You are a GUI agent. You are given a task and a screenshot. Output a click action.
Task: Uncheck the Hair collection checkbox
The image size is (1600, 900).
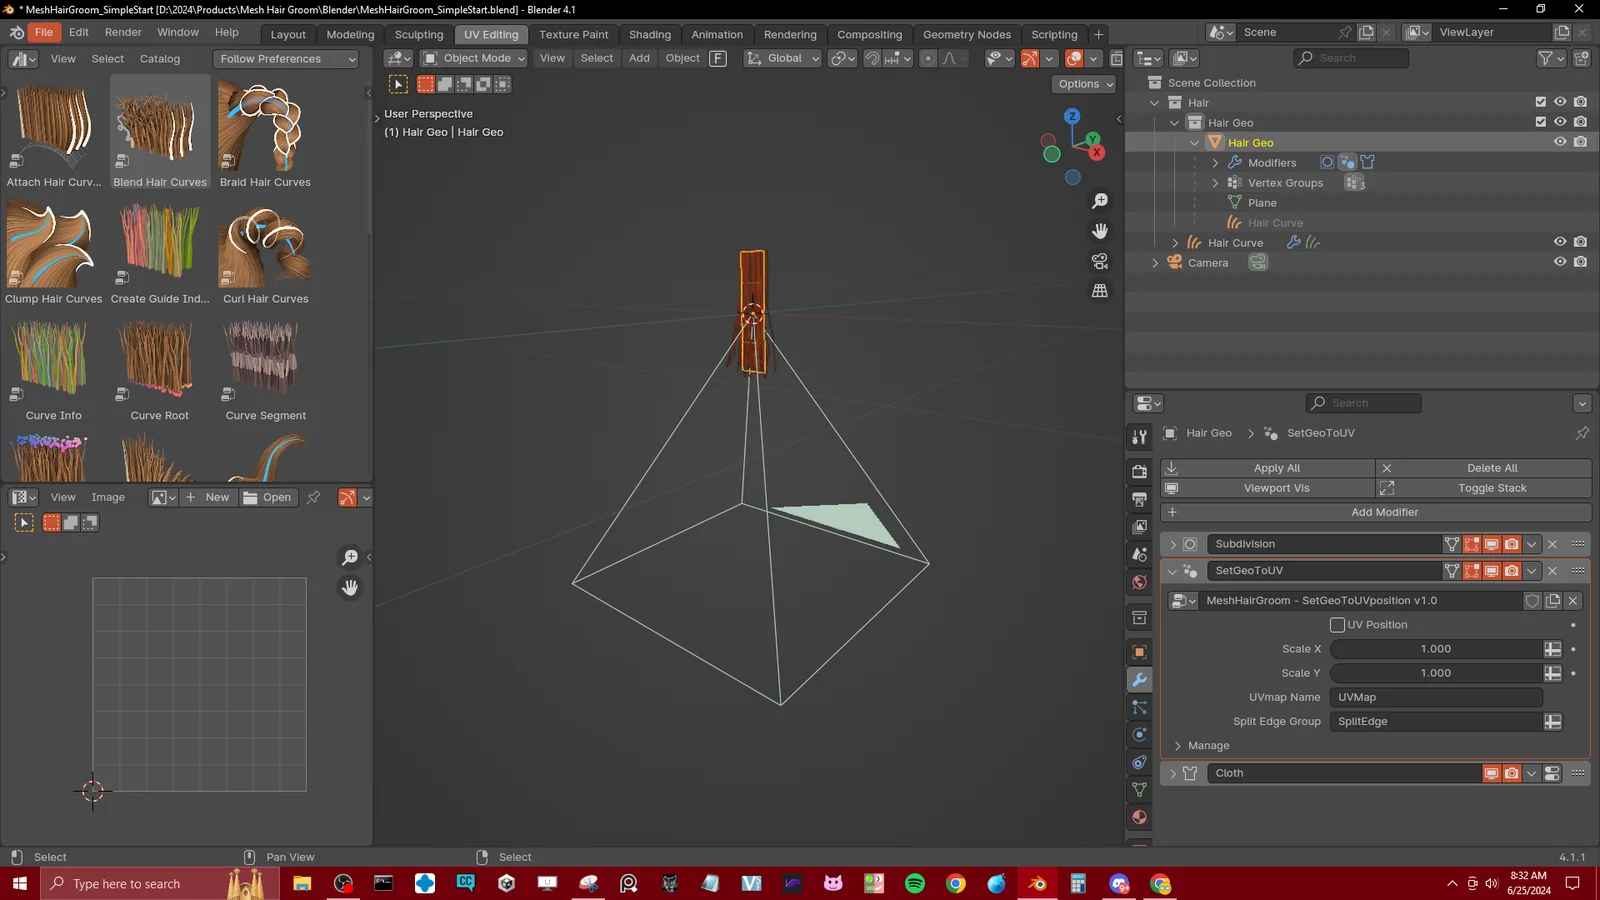(x=1540, y=102)
